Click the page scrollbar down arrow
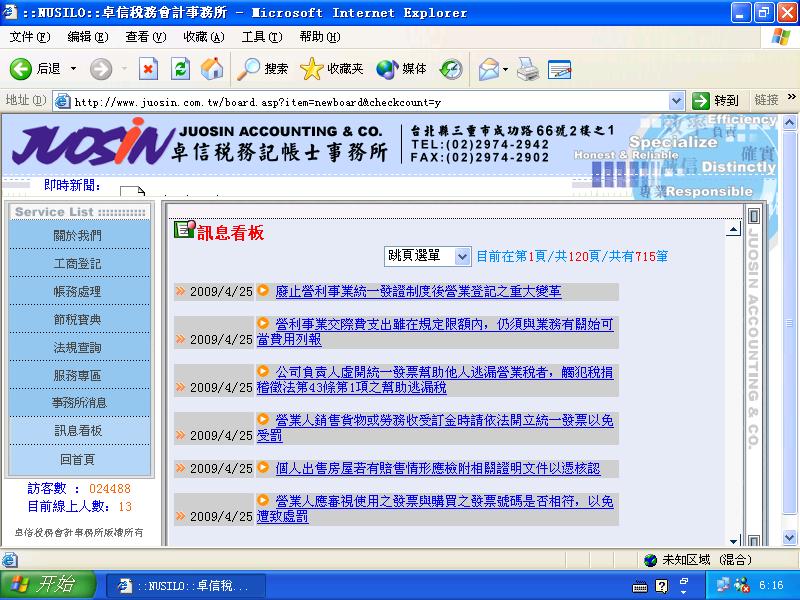Screen dimensions: 800x600 [x=789, y=537]
